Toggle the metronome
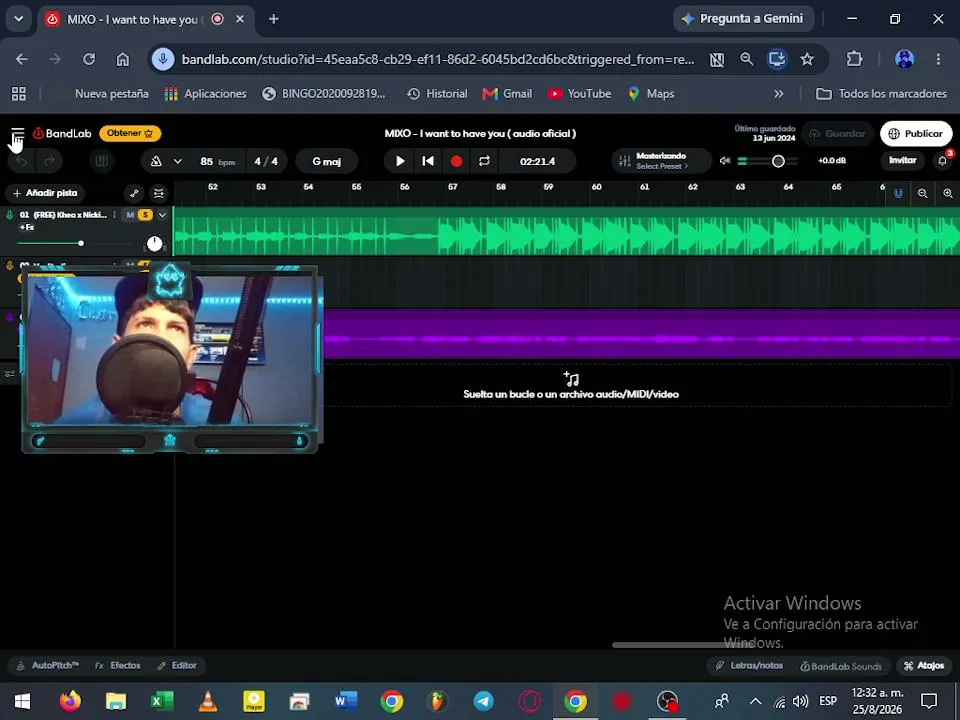The image size is (960, 720). point(156,162)
